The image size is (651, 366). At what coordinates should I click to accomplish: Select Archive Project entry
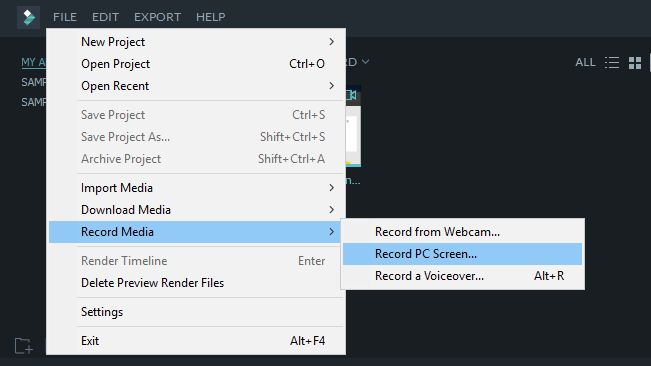tap(196, 159)
